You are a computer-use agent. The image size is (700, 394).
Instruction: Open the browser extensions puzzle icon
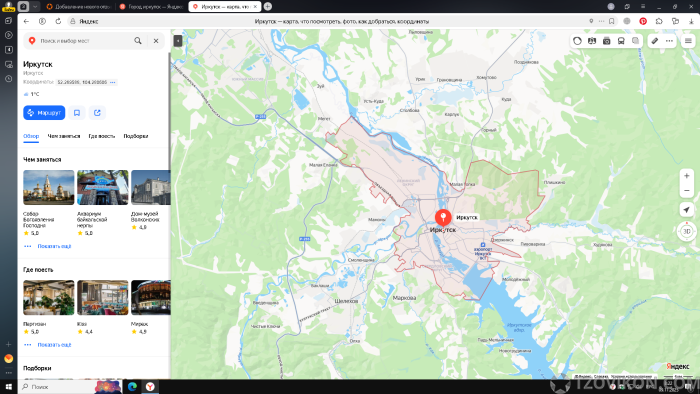pyautogui.click(x=659, y=21)
